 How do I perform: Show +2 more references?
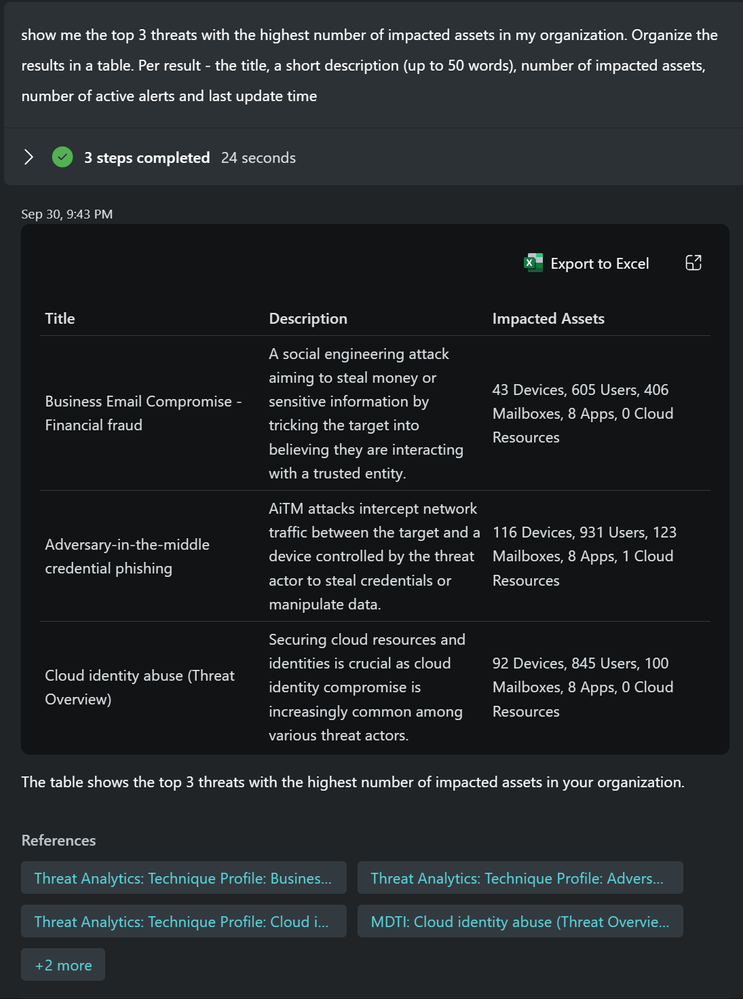(x=63, y=965)
